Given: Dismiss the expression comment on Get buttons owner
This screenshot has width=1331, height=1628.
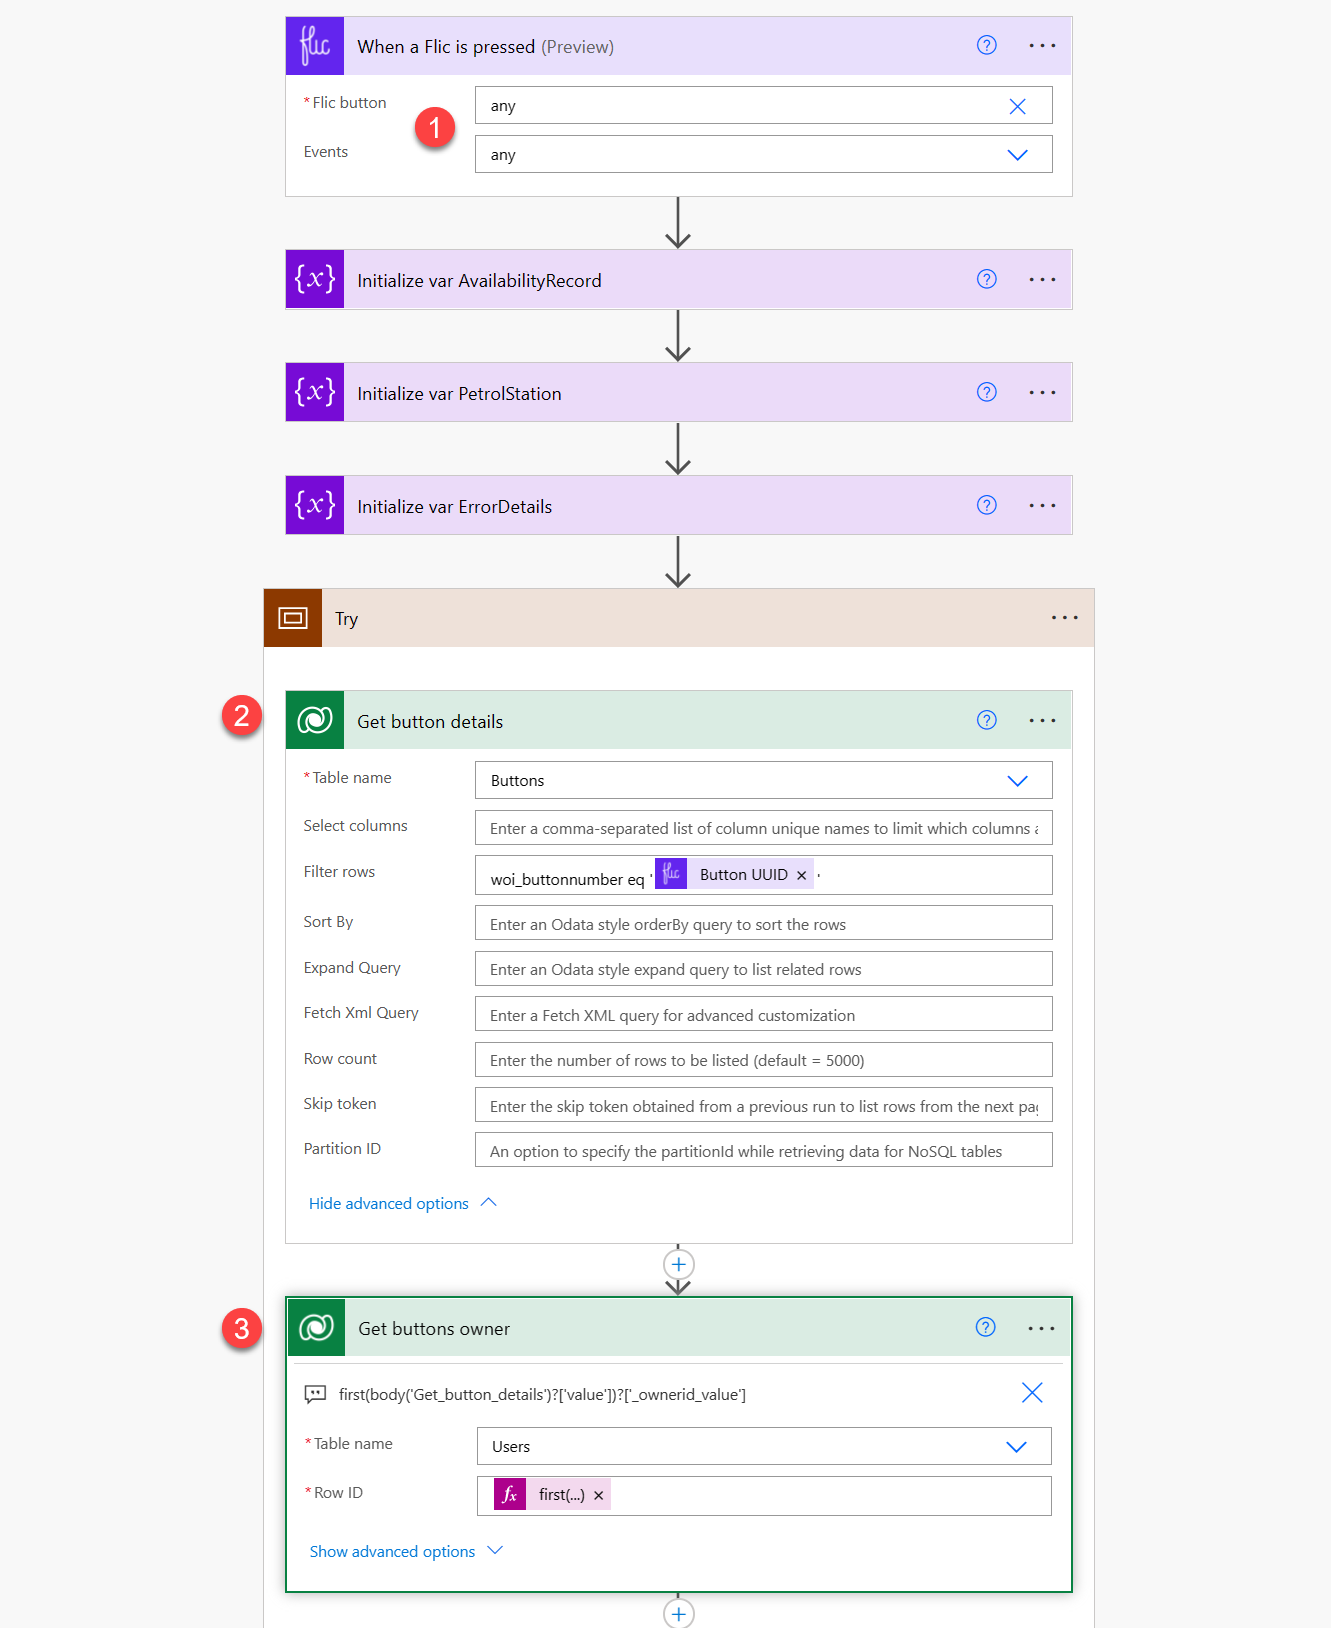Looking at the screenshot, I should [x=1032, y=1393].
